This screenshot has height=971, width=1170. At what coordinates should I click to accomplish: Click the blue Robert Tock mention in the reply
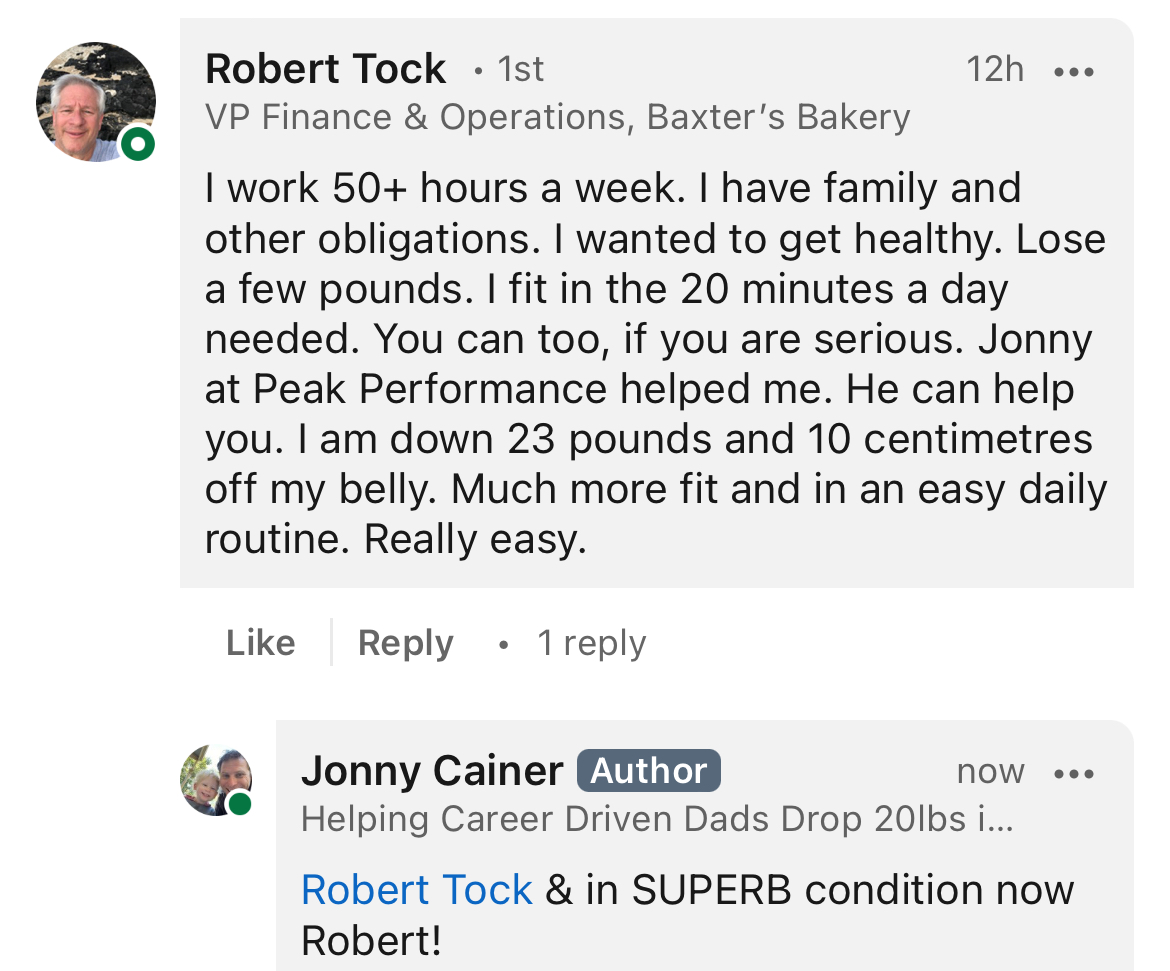click(x=416, y=890)
